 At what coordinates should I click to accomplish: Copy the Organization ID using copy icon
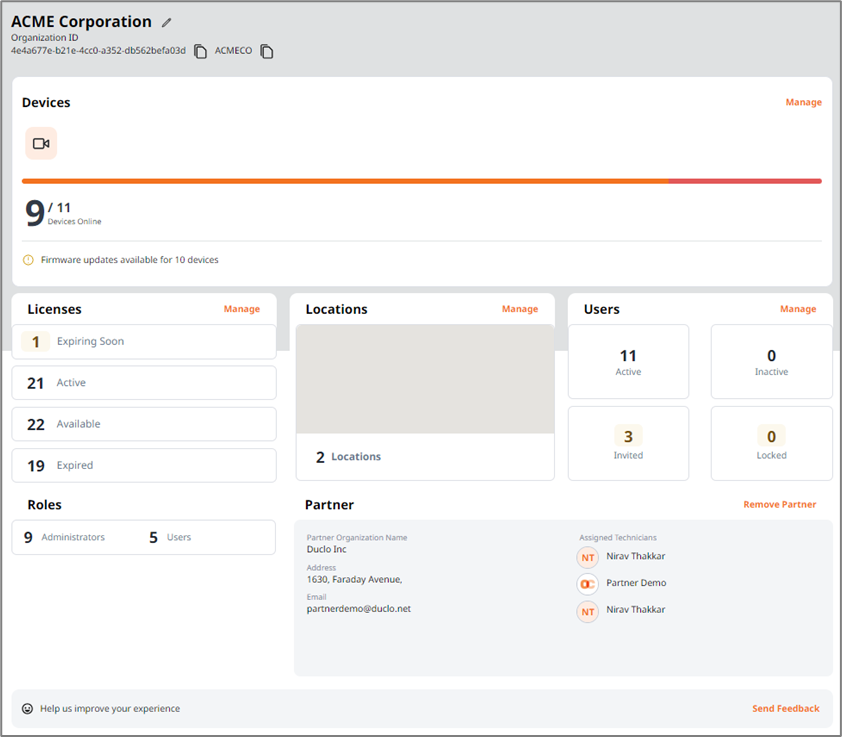[200, 51]
